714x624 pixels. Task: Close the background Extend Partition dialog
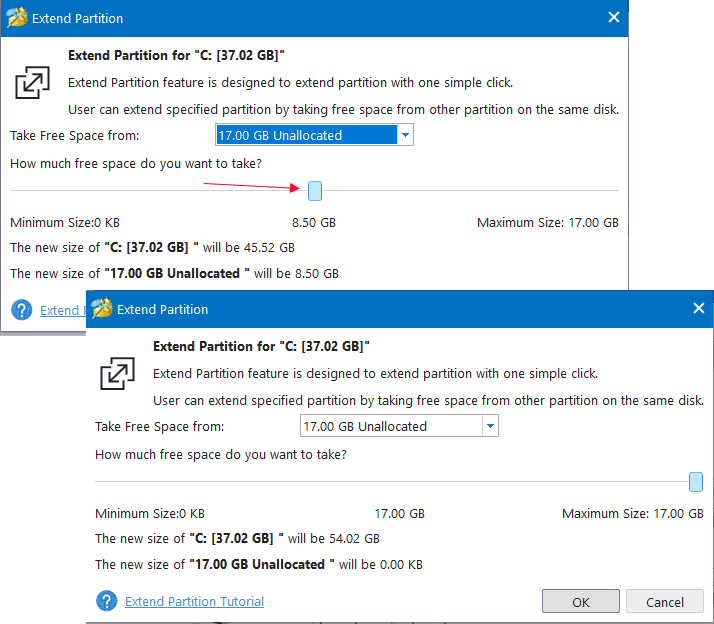pyautogui.click(x=614, y=18)
